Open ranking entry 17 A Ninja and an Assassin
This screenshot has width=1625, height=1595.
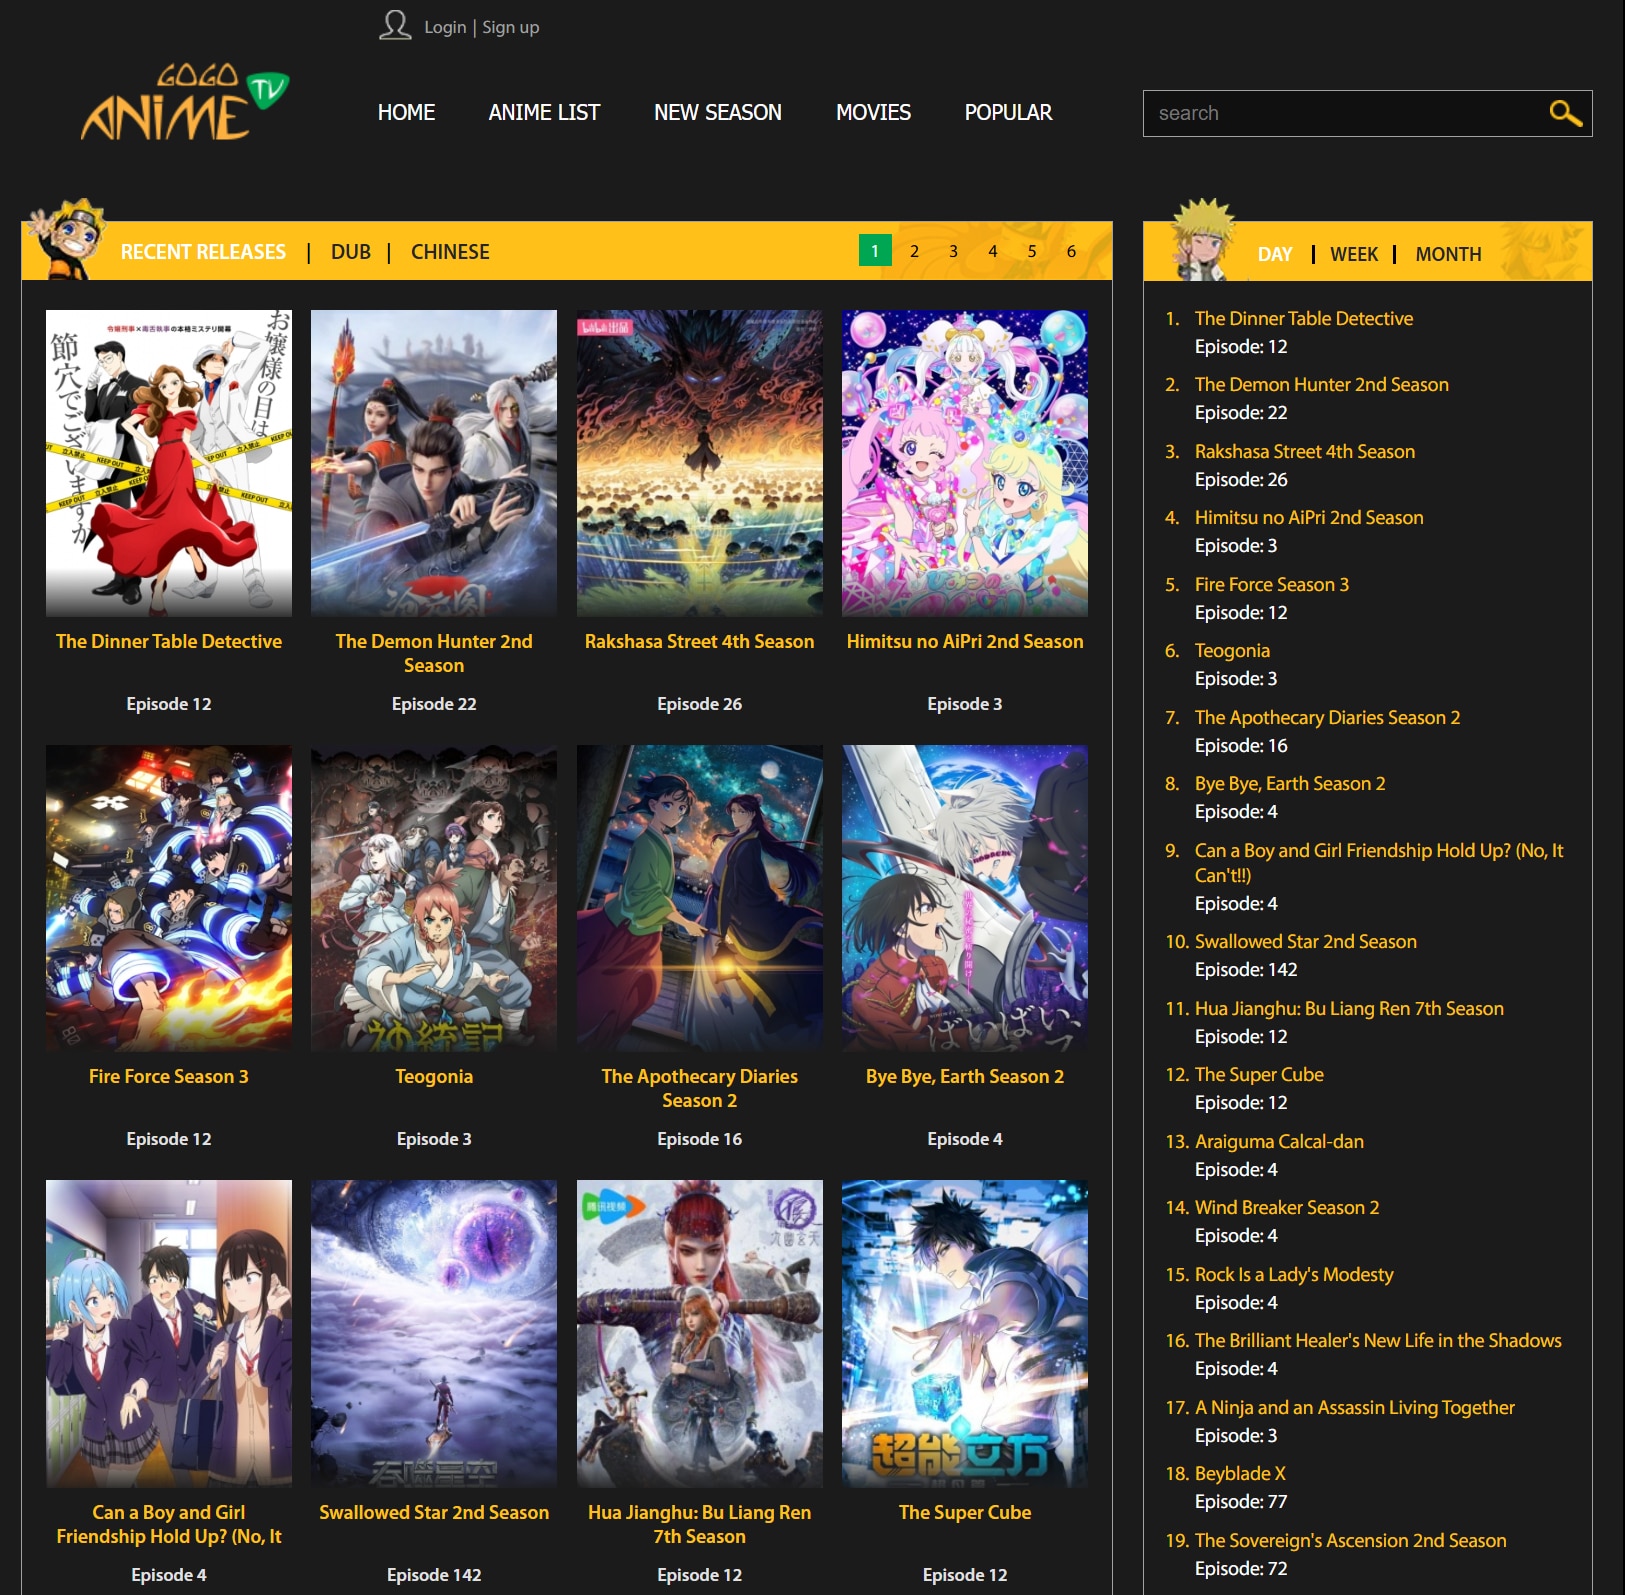point(1355,1407)
